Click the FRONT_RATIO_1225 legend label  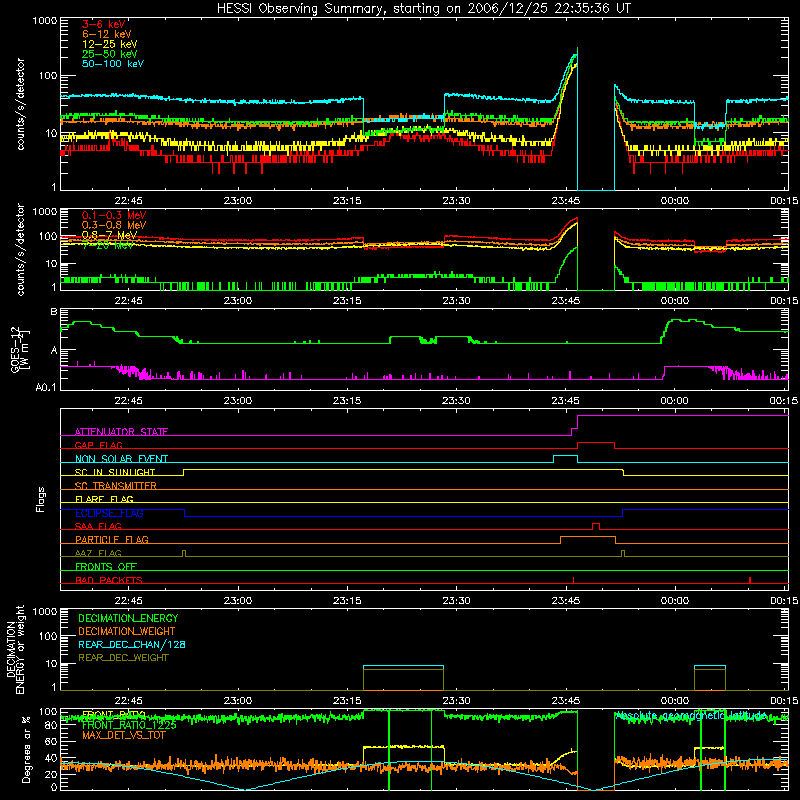click(x=129, y=725)
